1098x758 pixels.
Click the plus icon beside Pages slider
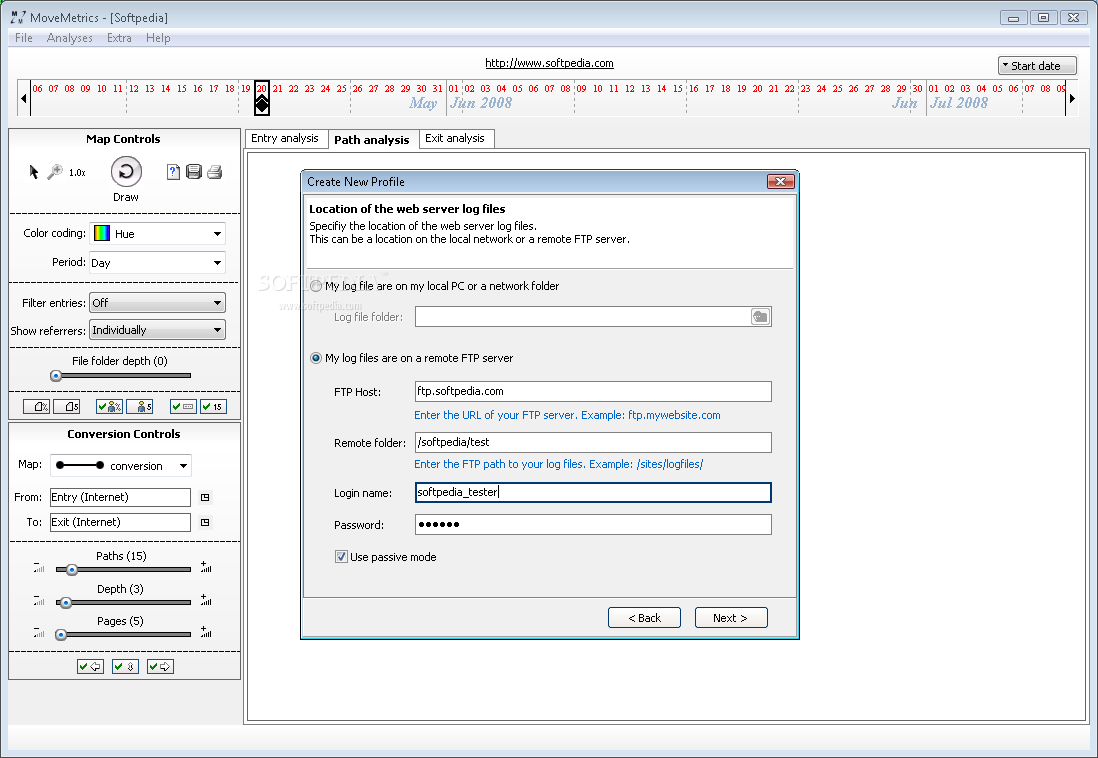(x=206, y=633)
